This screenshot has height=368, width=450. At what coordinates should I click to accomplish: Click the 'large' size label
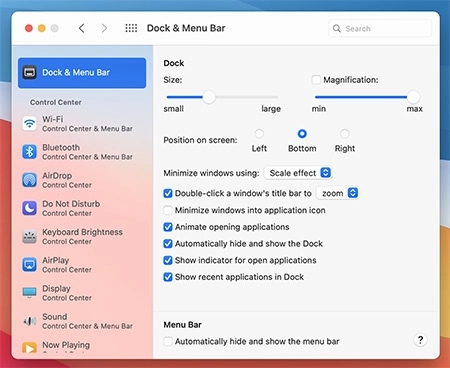tap(271, 109)
